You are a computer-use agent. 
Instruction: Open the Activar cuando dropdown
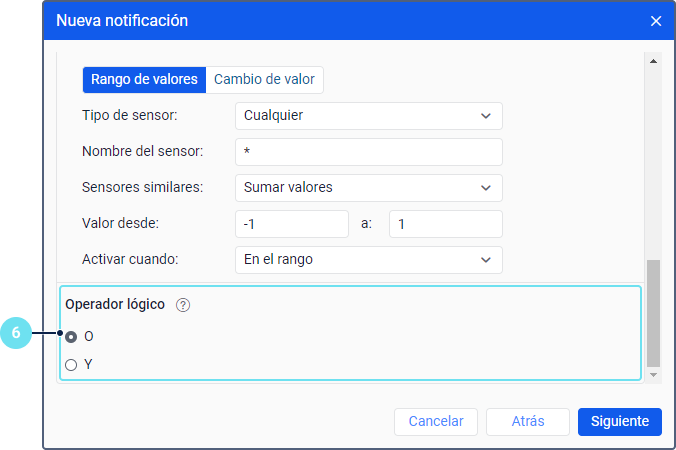point(369,260)
